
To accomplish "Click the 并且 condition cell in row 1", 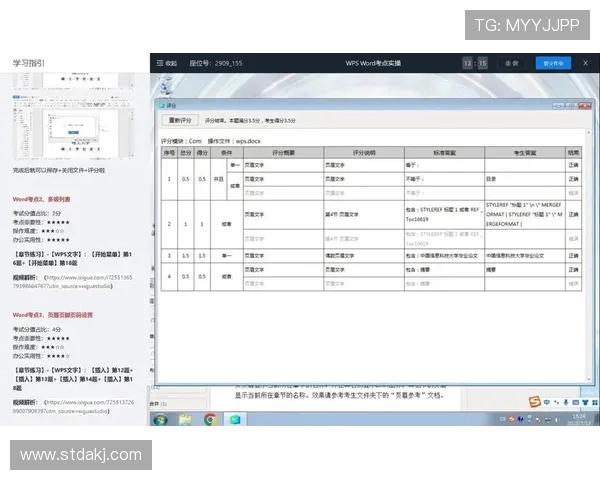I will pos(218,179).
